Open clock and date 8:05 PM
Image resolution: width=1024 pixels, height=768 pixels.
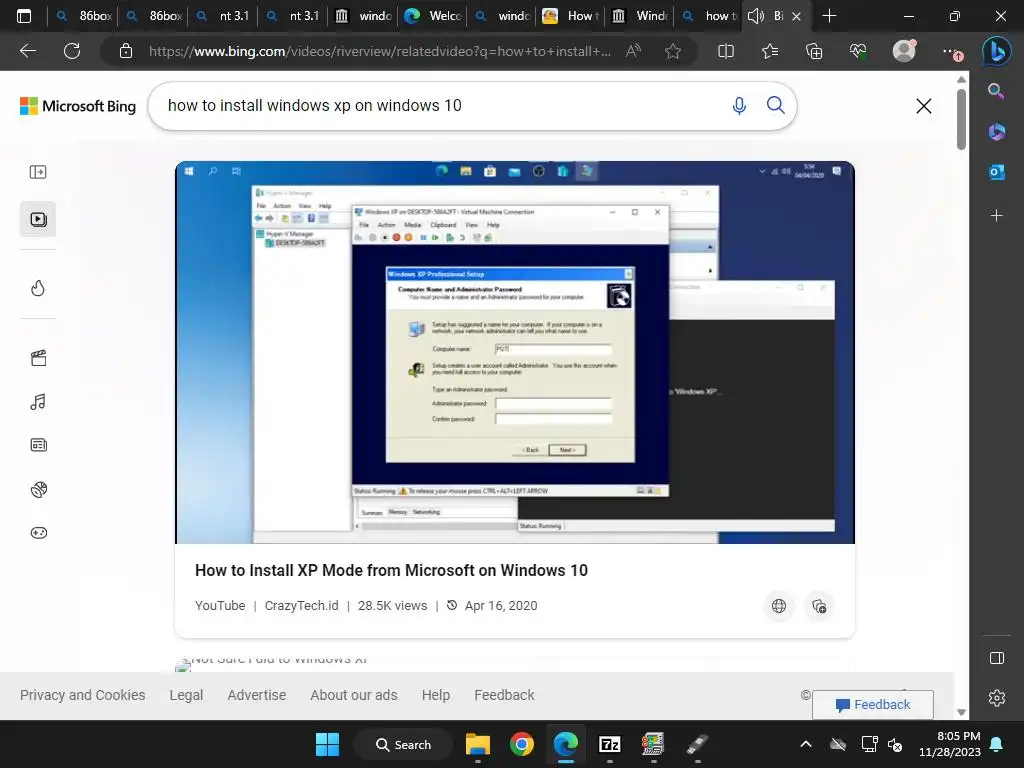pos(950,744)
